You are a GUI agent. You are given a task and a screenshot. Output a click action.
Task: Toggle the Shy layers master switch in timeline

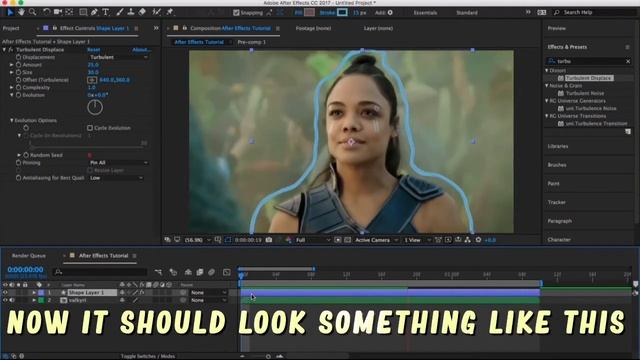click(188, 272)
